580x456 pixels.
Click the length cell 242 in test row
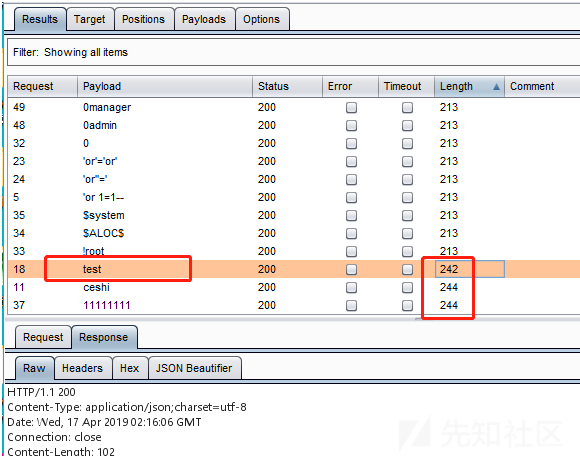point(469,269)
